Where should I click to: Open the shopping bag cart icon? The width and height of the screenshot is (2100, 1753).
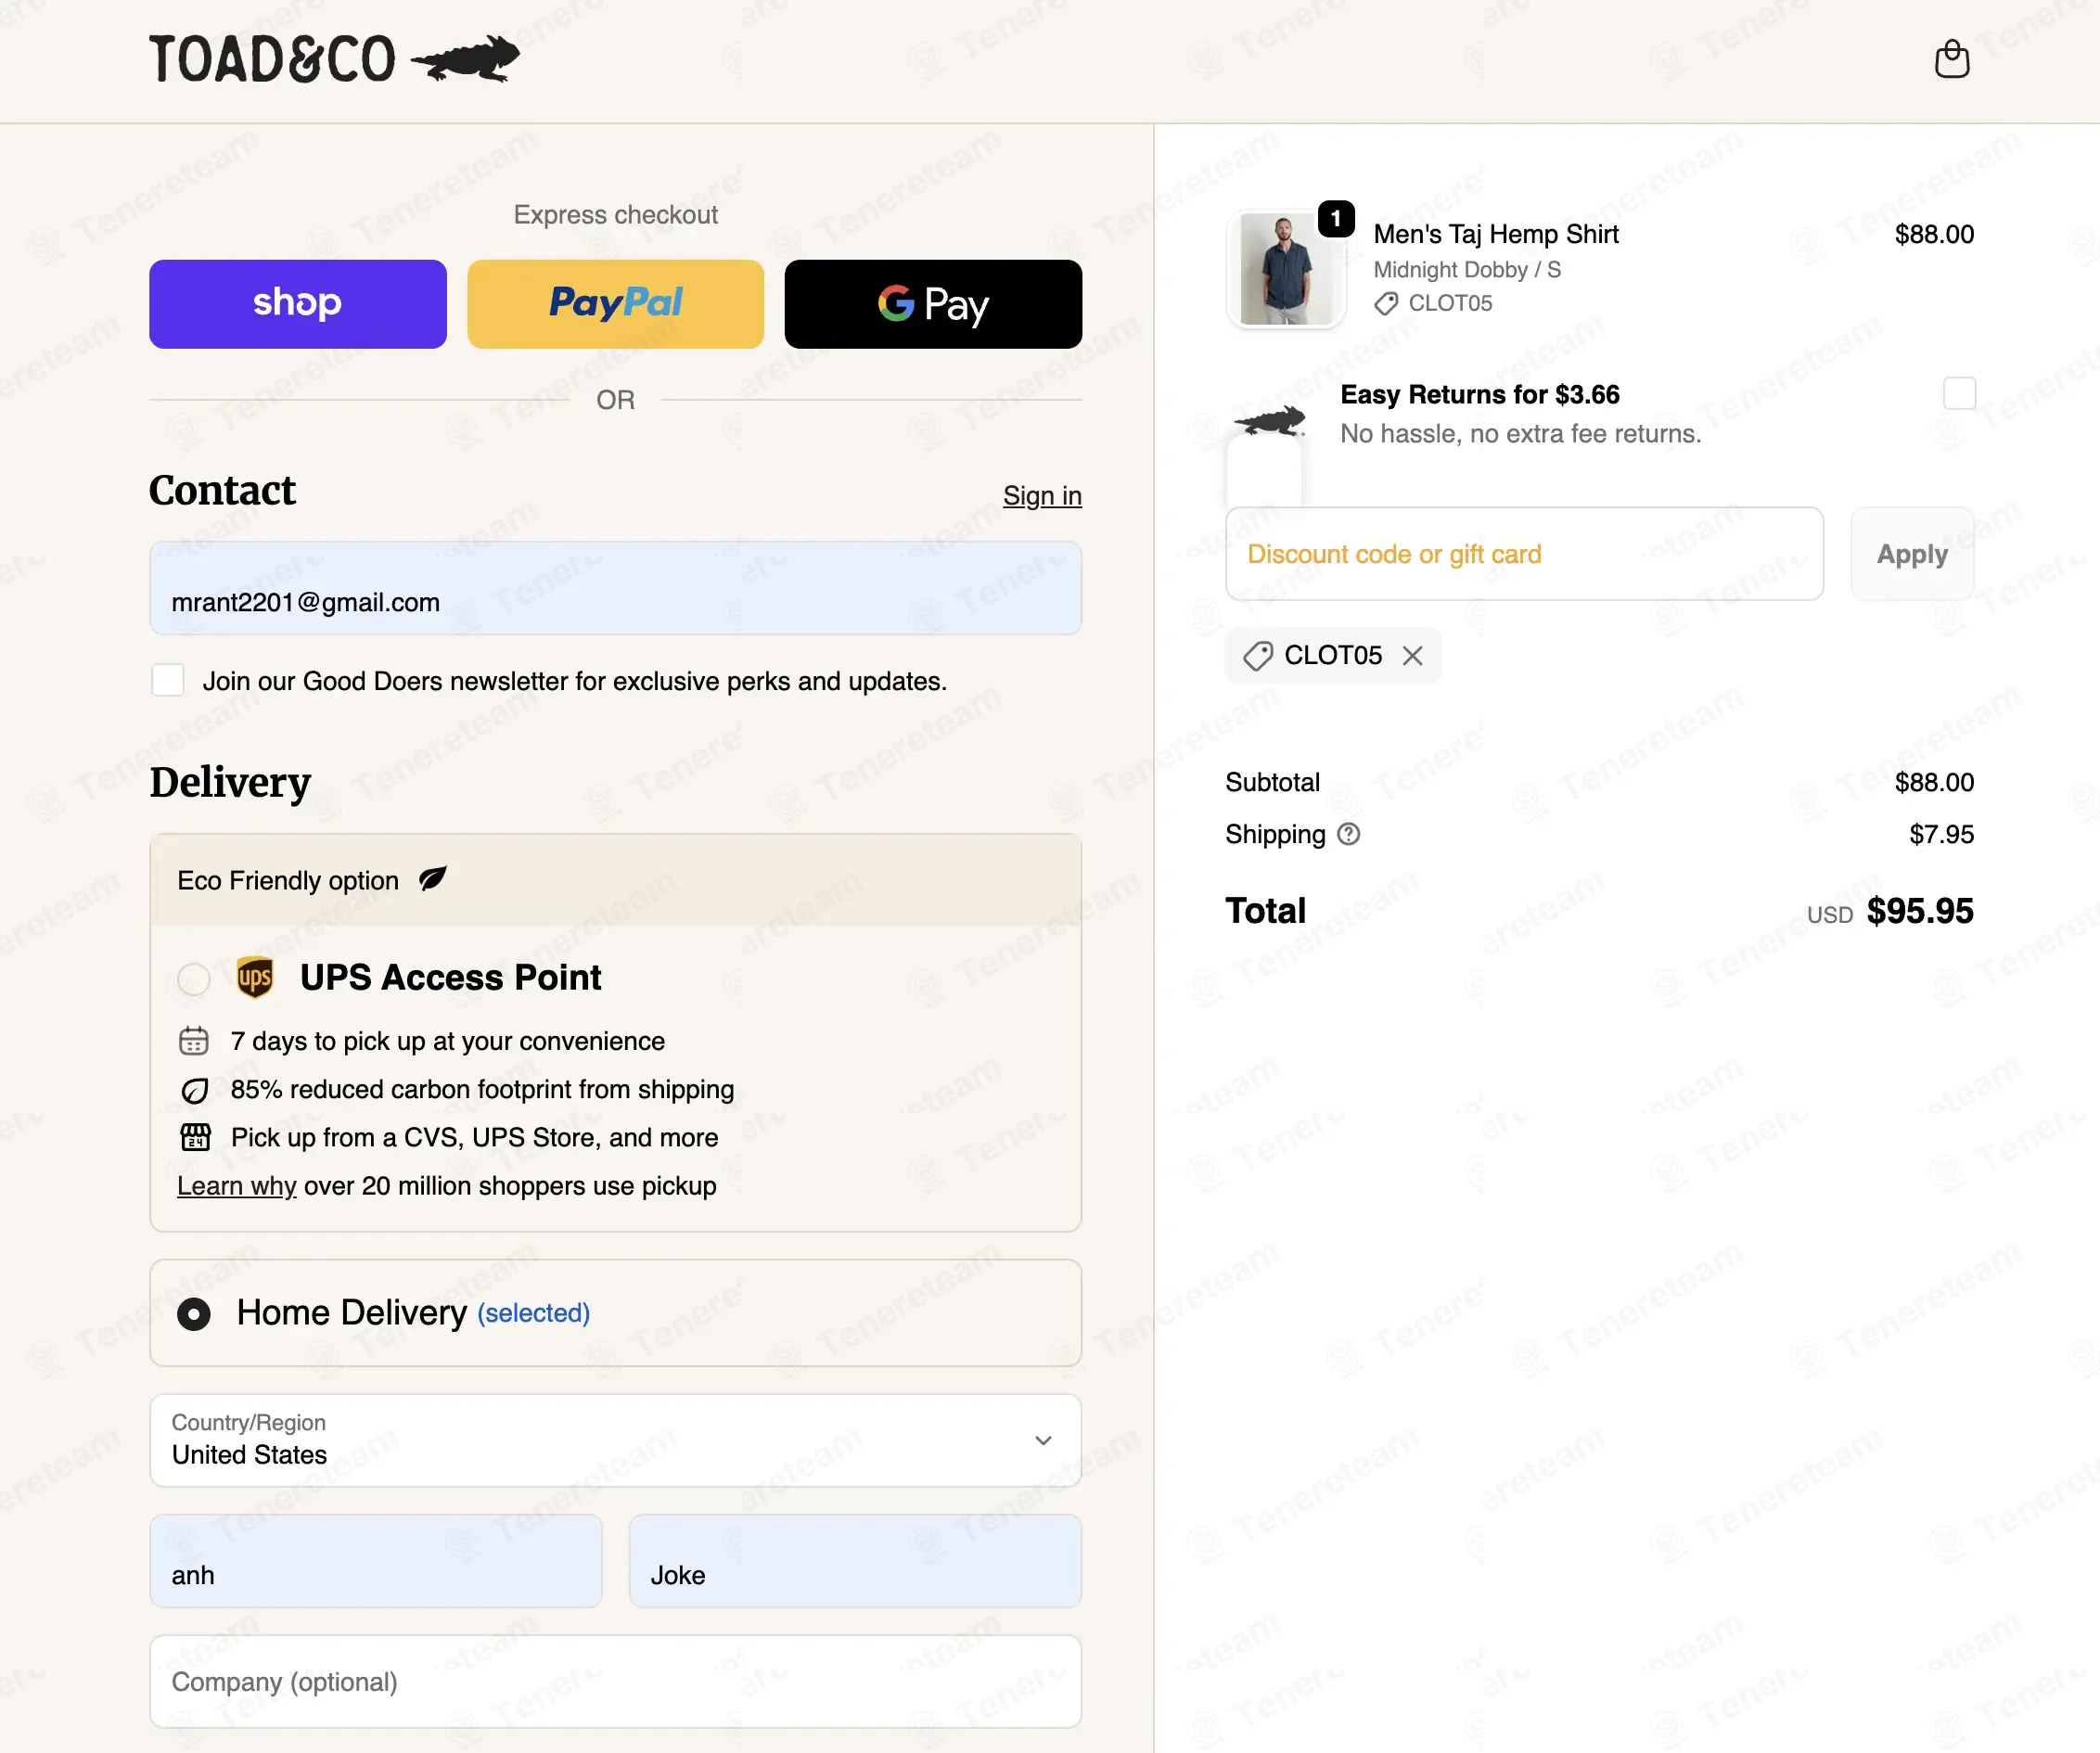(1951, 59)
